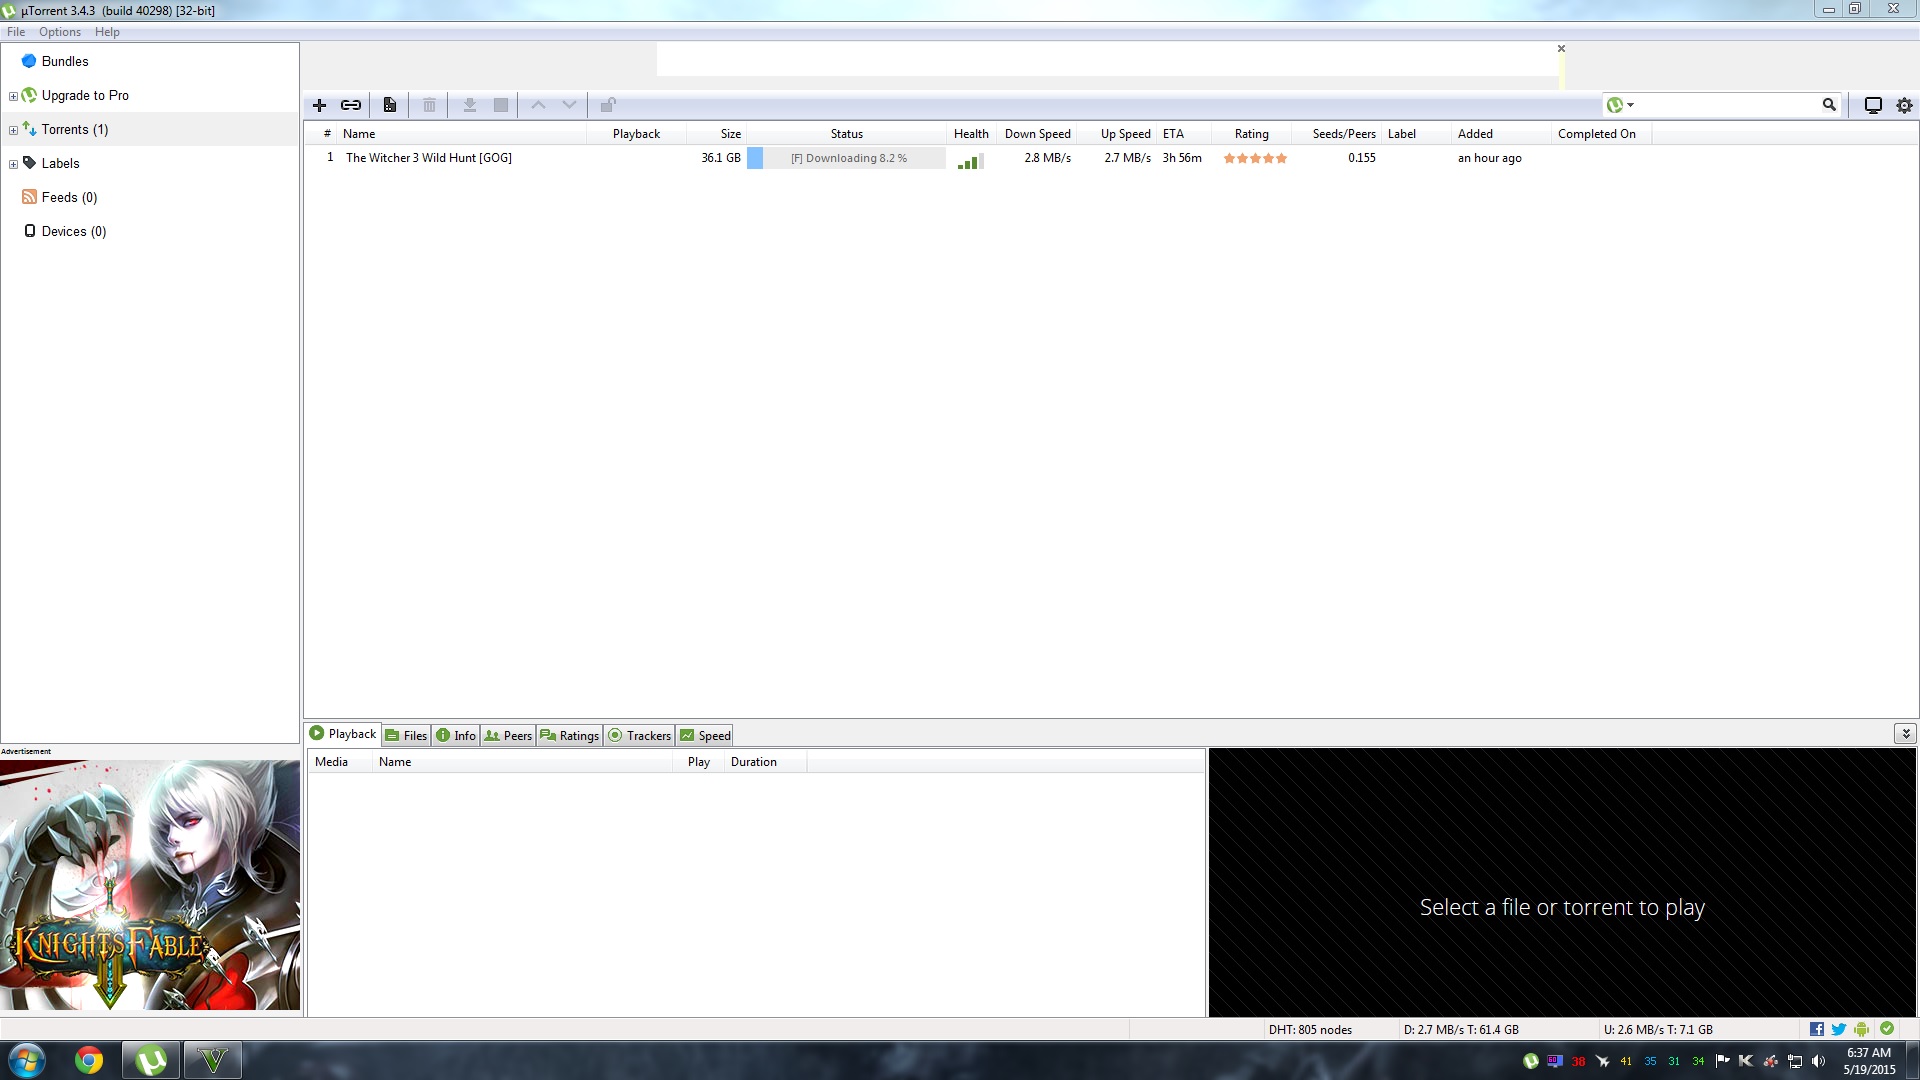1920x1080 pixels.
Task: Click the Start Torrent download arrow icon
Action: (469, 105)
